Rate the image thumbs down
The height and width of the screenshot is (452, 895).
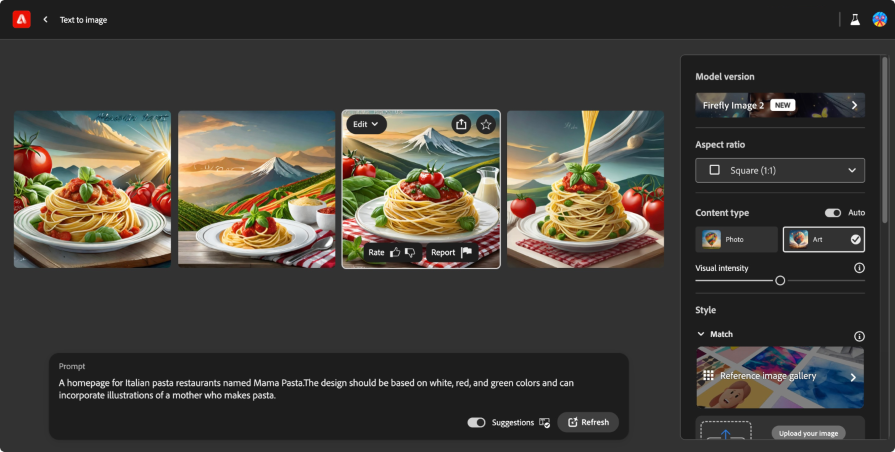click(x=410, y=252)
